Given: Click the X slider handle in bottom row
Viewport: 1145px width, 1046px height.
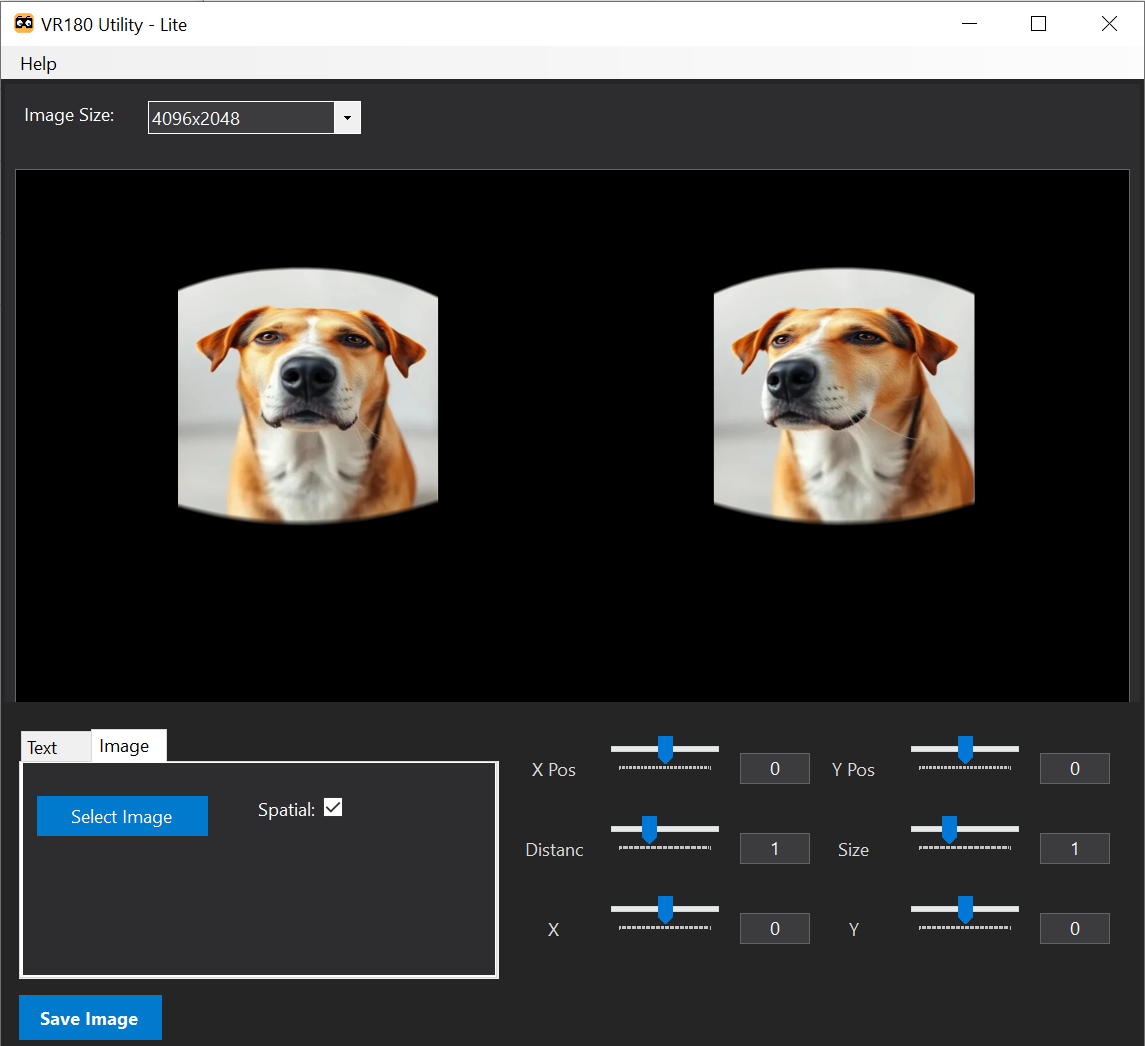Looking at the screenshot, I should coord(665,910).
